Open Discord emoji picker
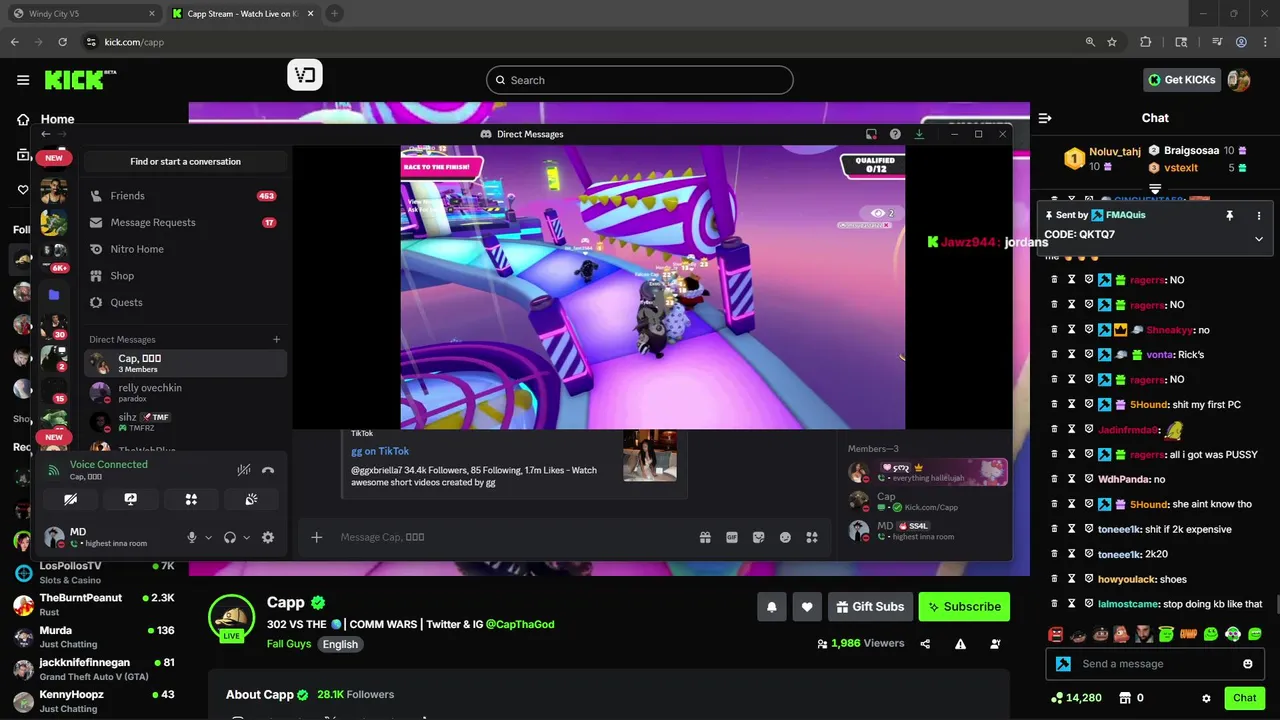This screenshot has height=720, width=1280. point(786,537)
